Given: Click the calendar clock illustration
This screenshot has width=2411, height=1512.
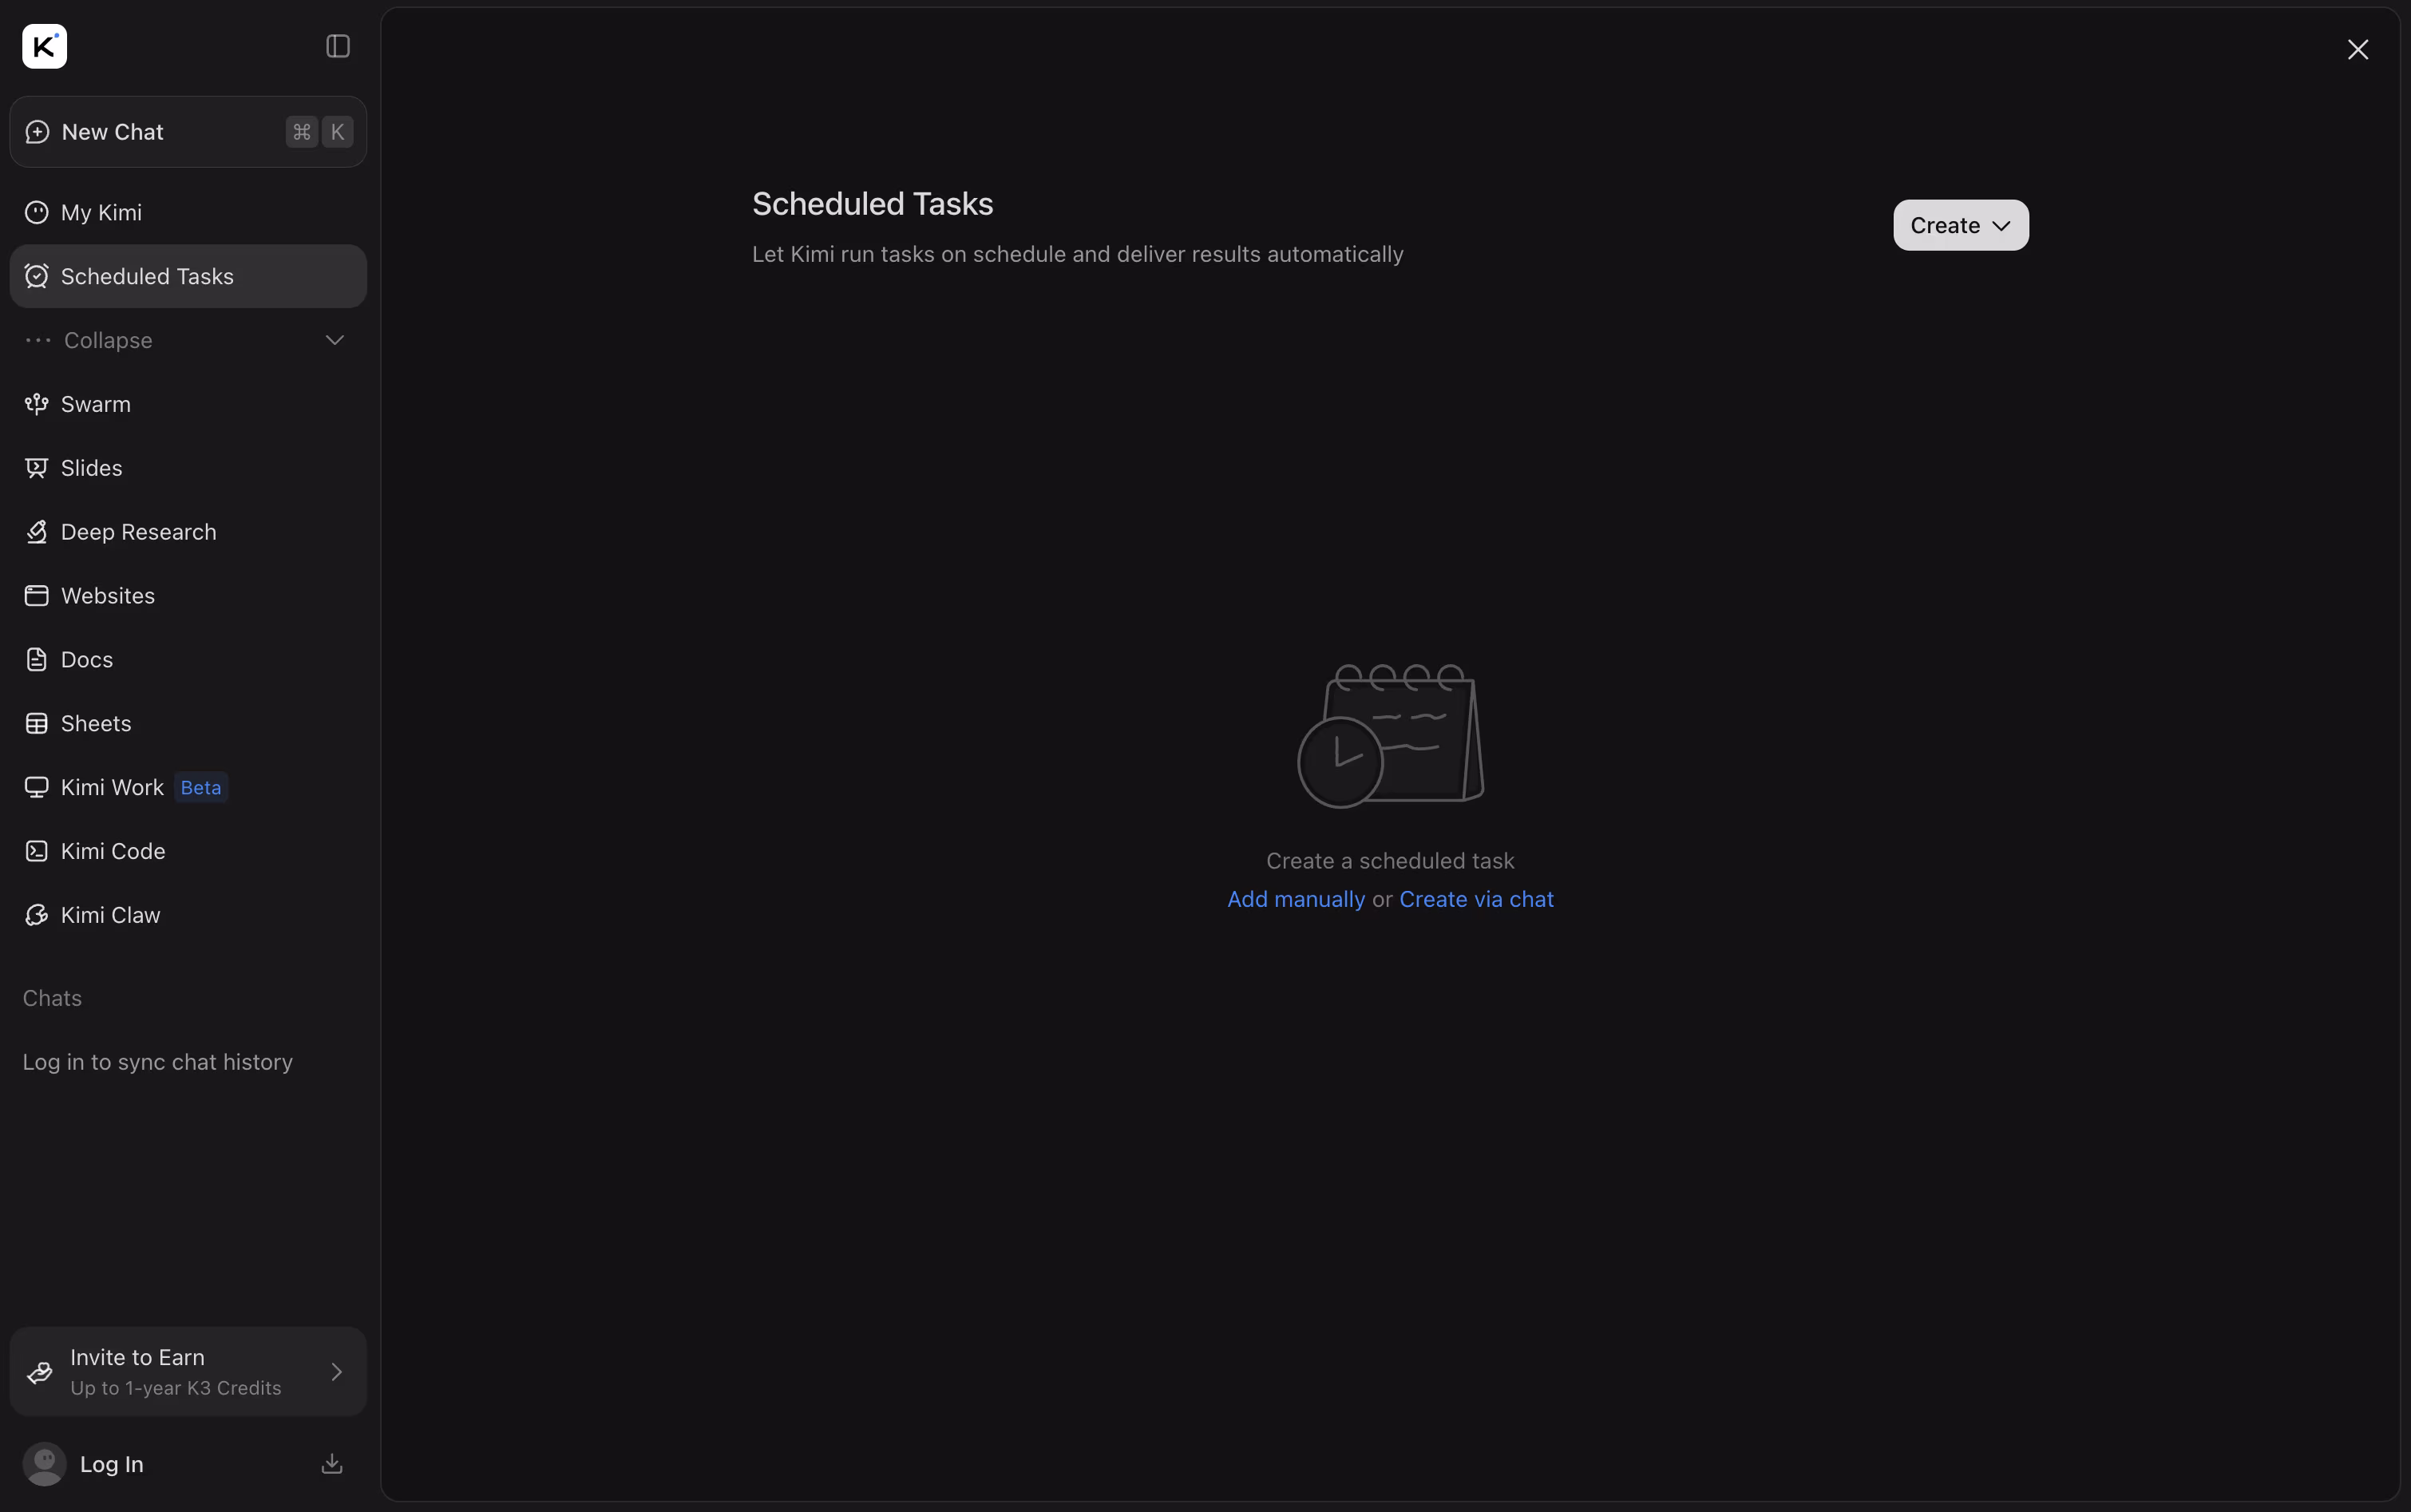Looking at the screenshot, I should (x=1390, y=736).
